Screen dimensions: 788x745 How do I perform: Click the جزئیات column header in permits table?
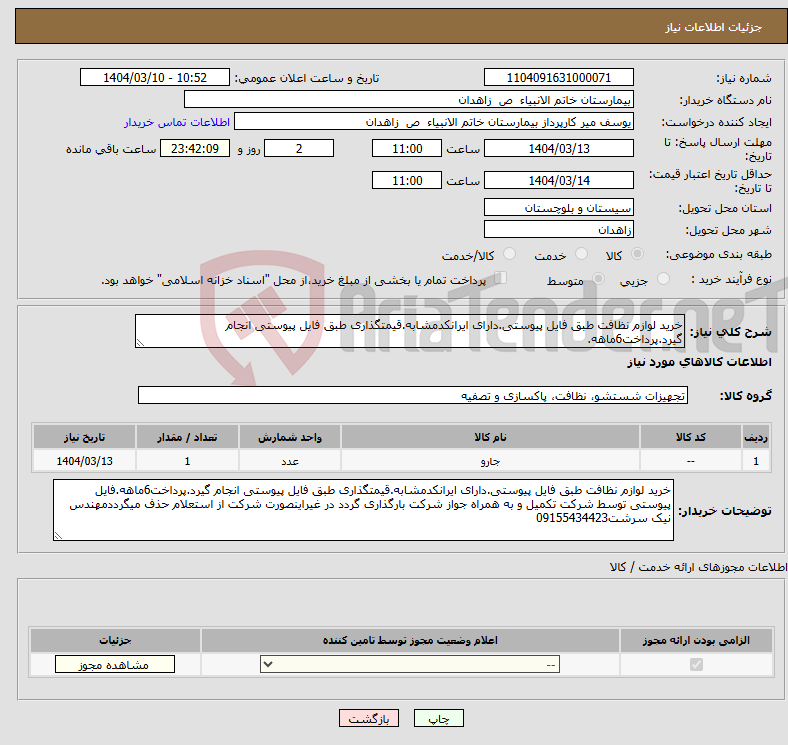click(115, 640)
